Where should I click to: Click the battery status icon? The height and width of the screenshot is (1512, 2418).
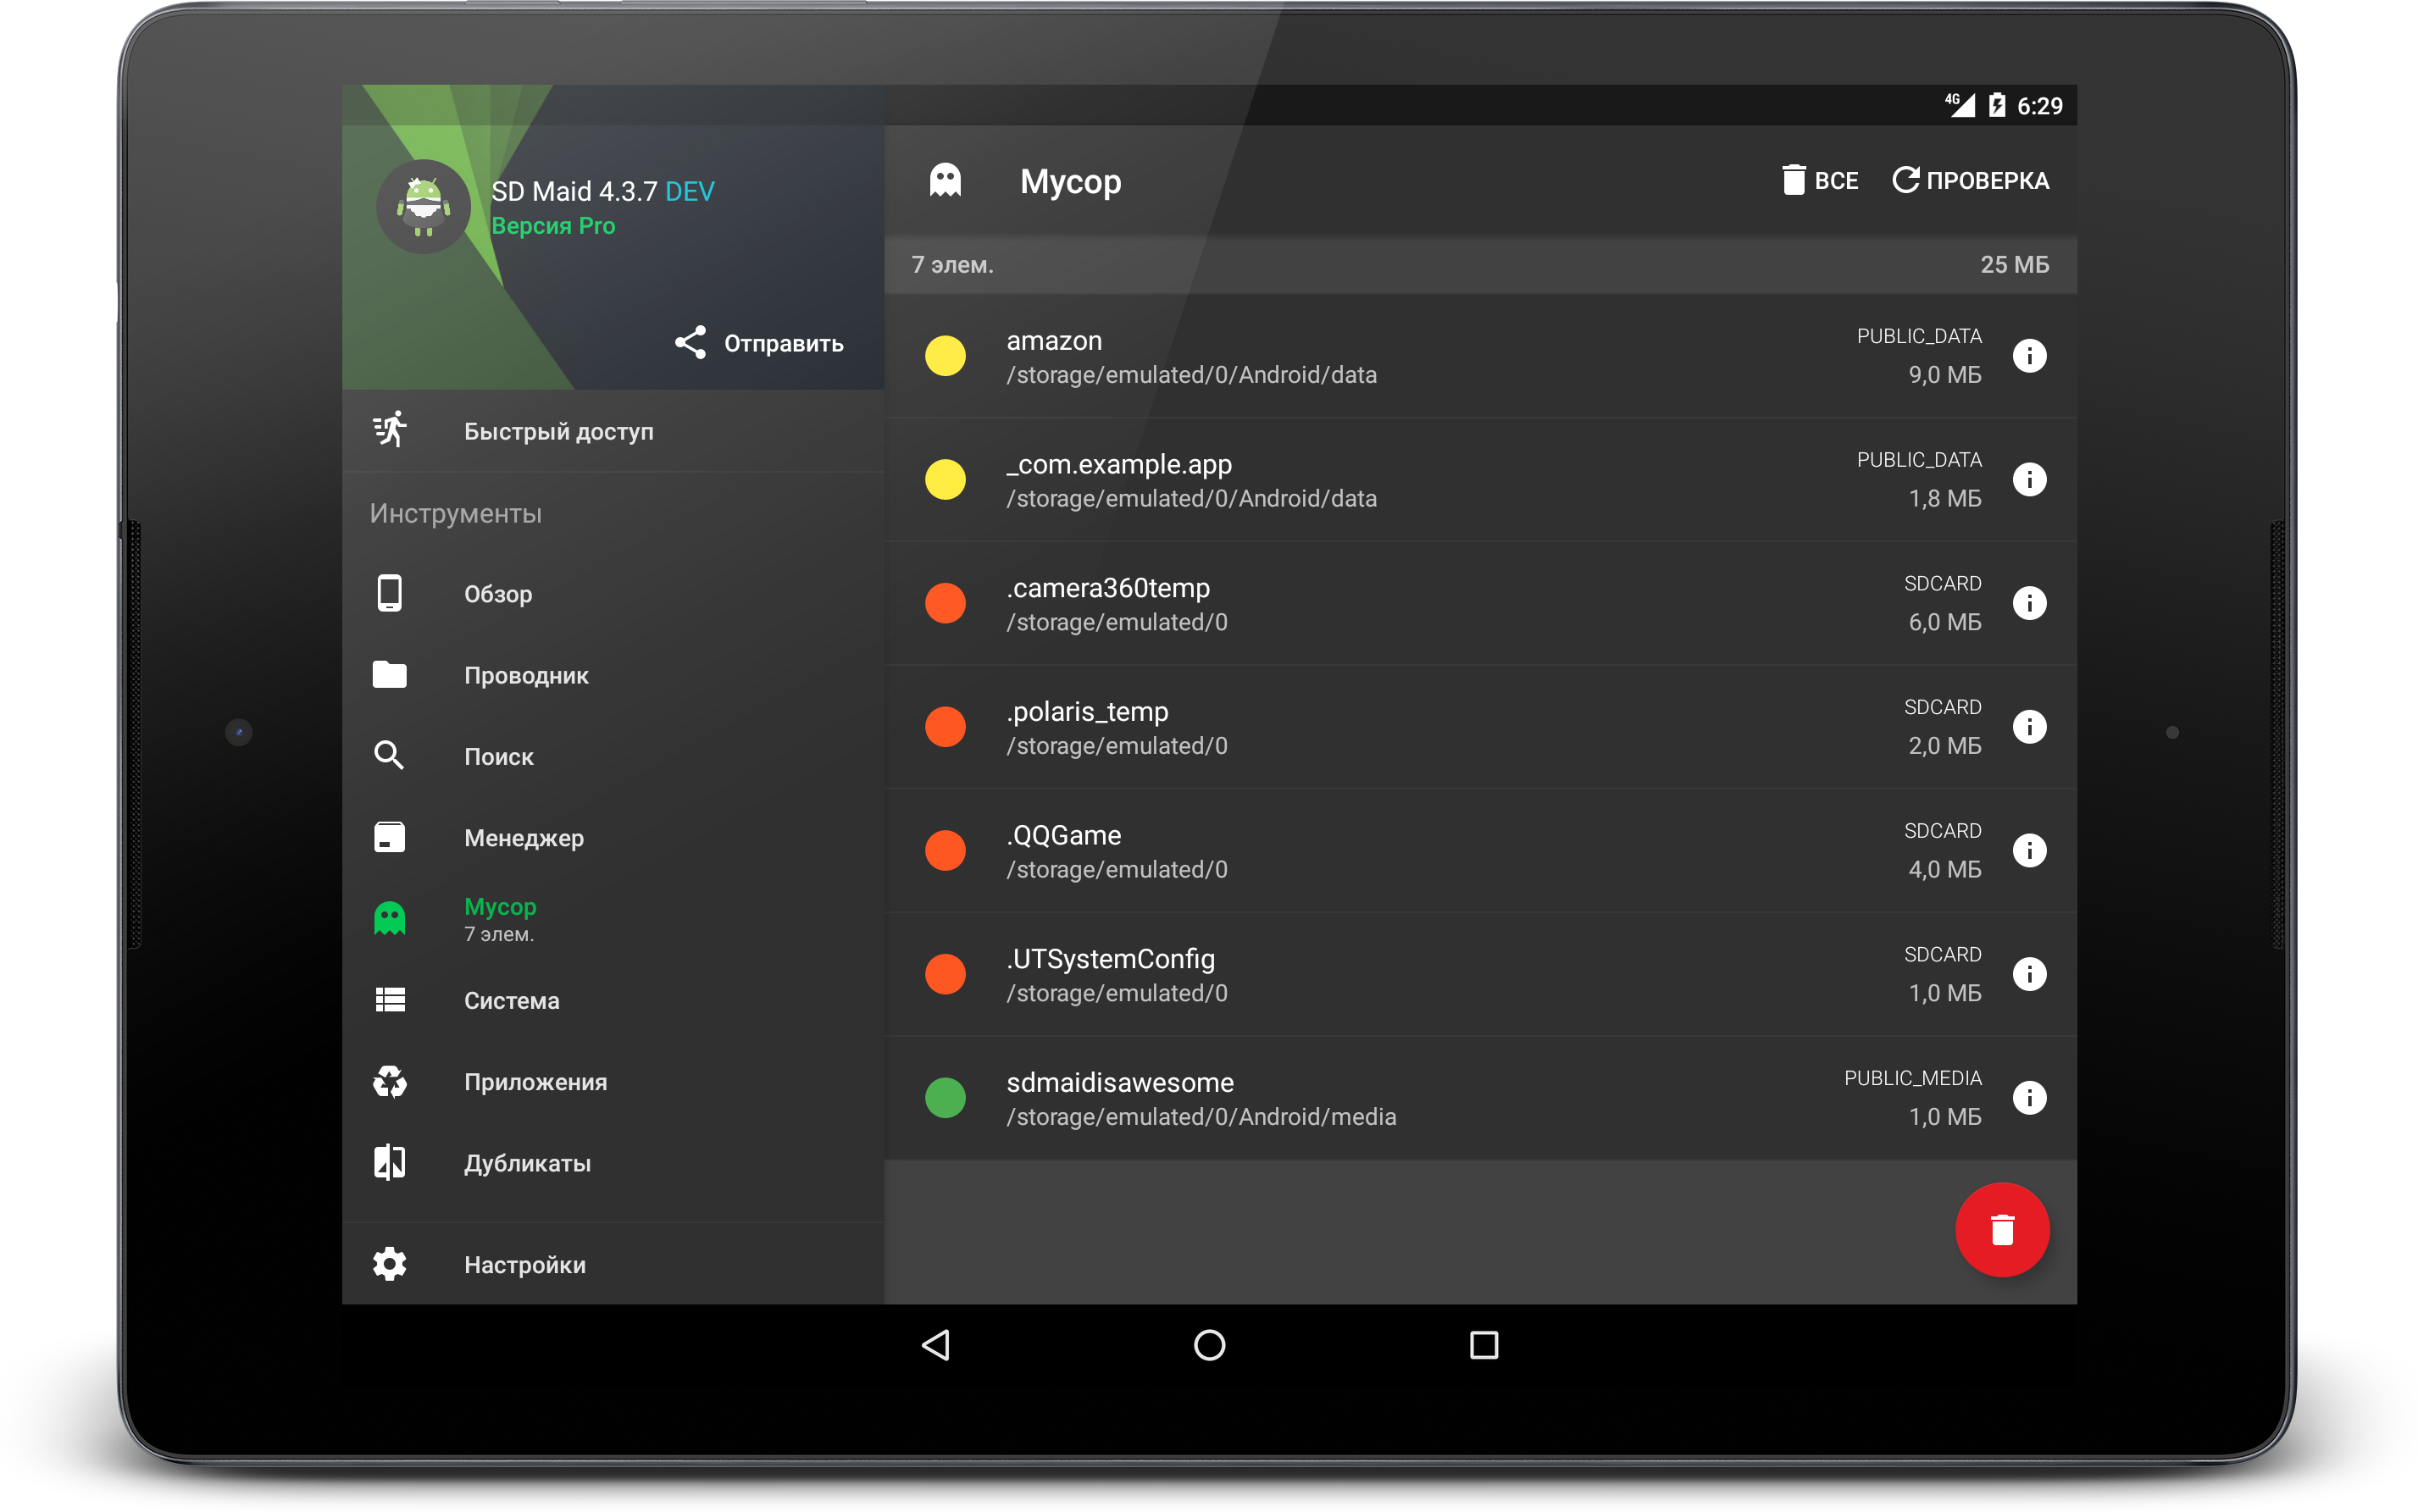click(x=1997, y=105)
